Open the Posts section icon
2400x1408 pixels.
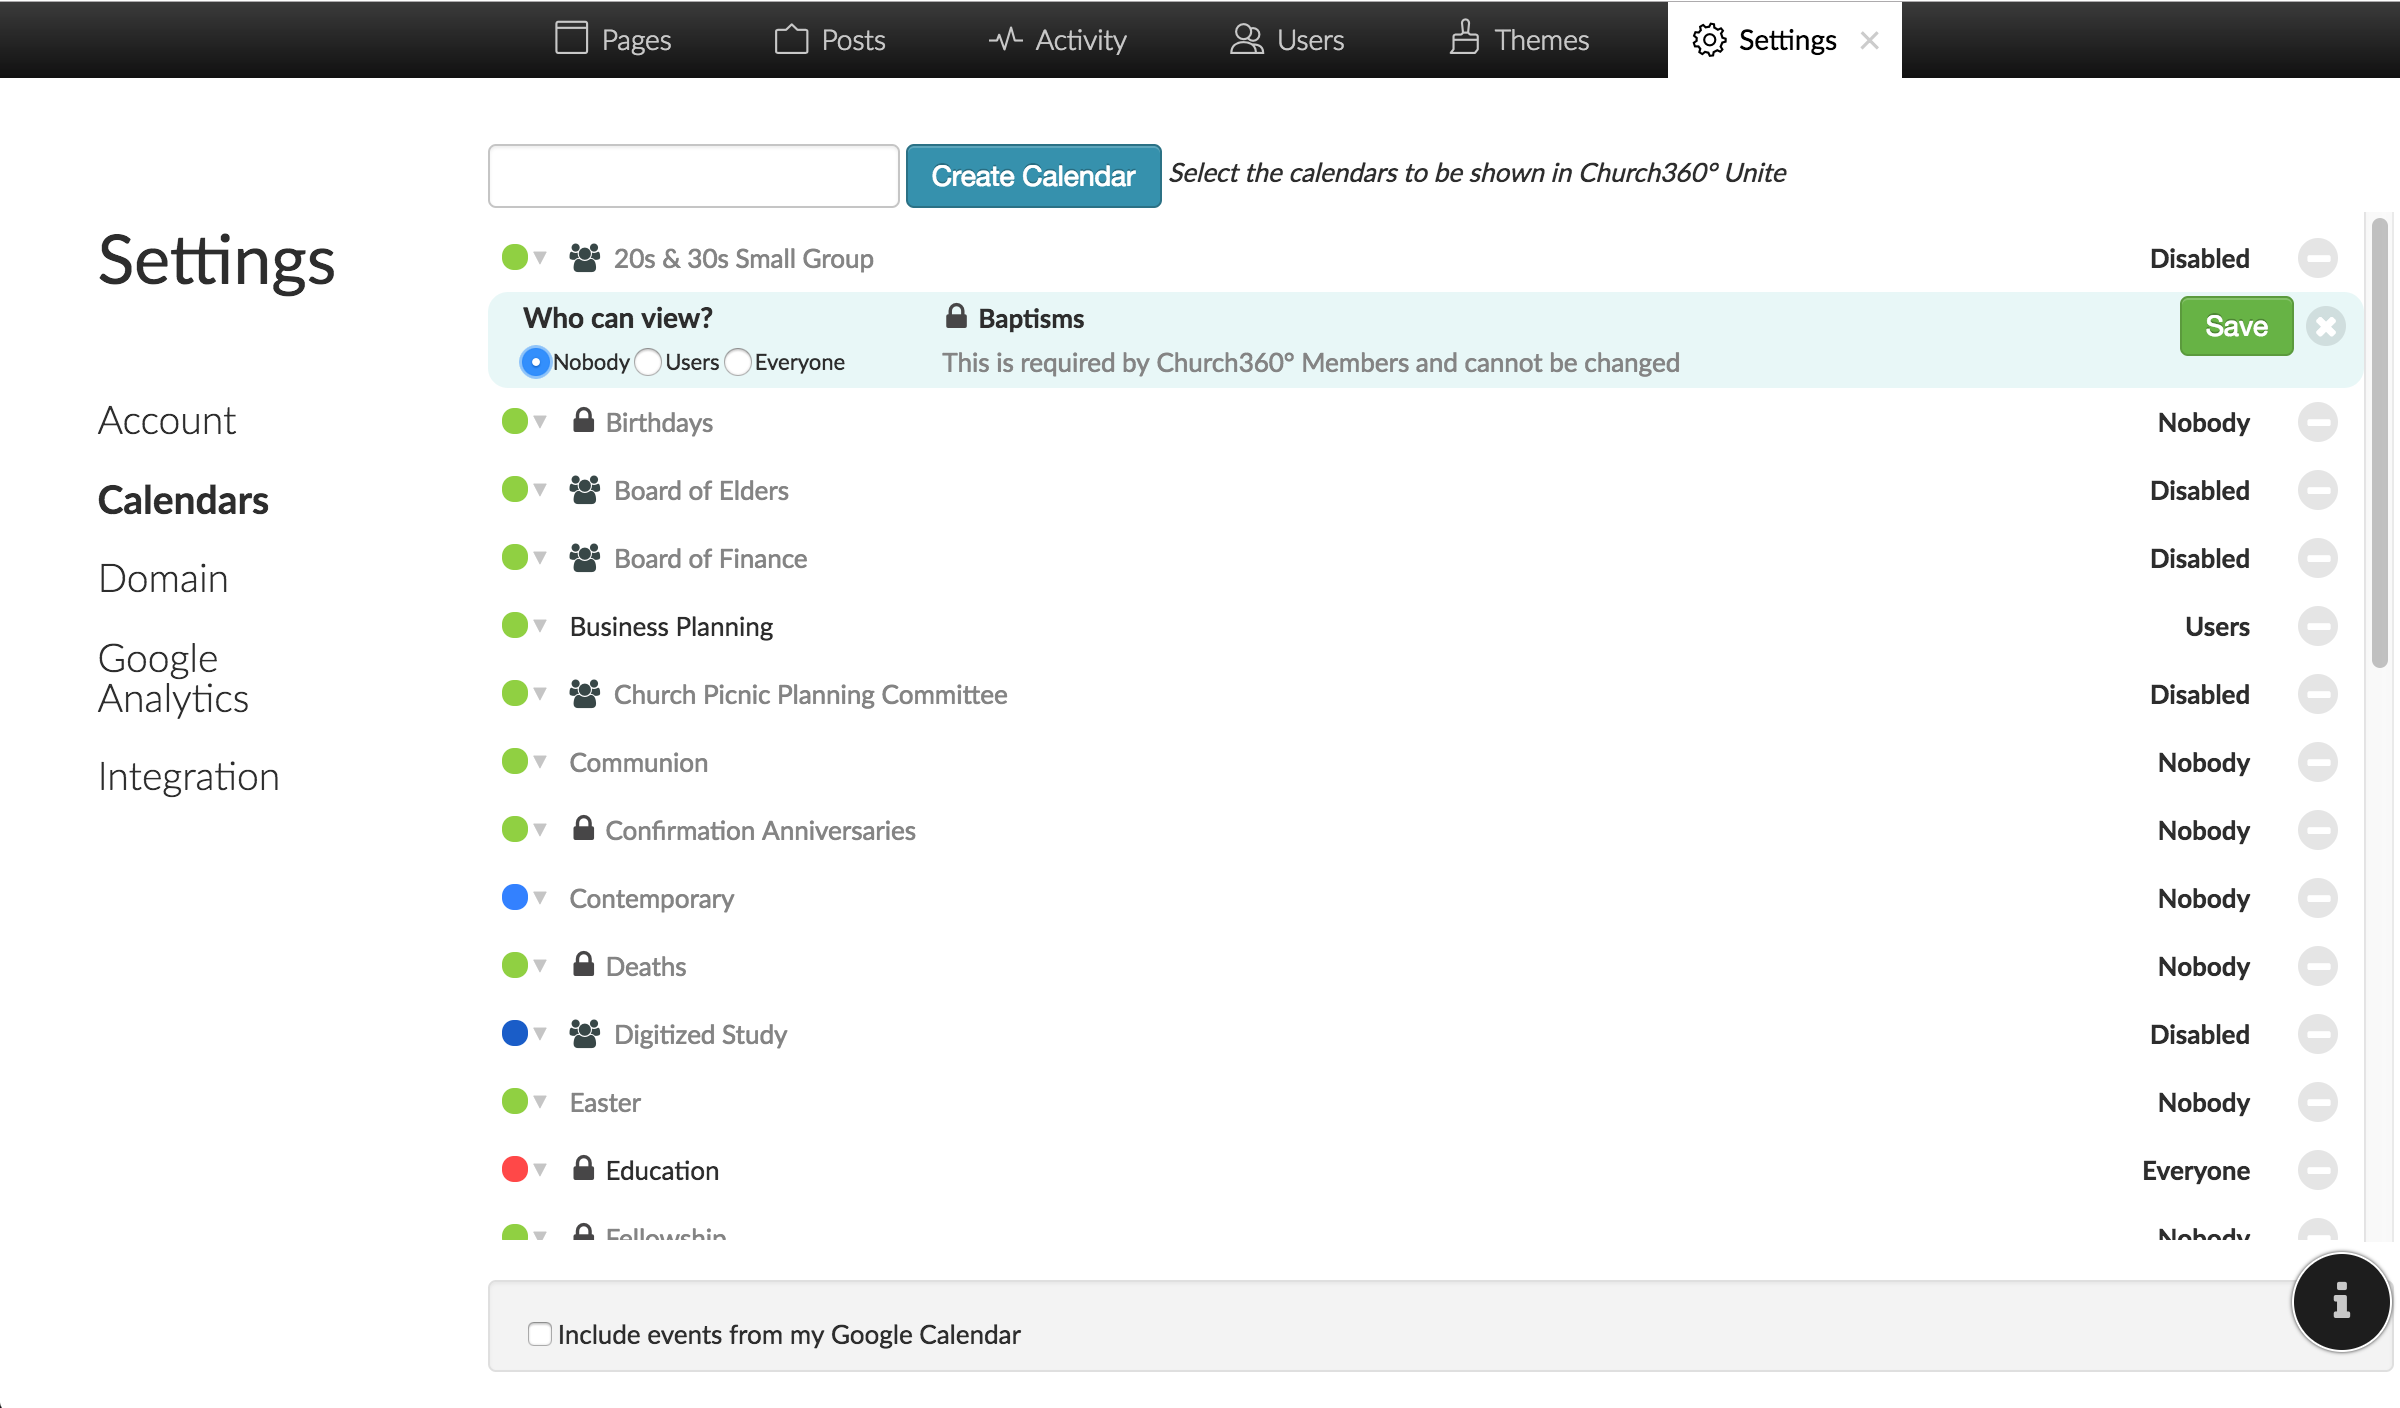791,39
